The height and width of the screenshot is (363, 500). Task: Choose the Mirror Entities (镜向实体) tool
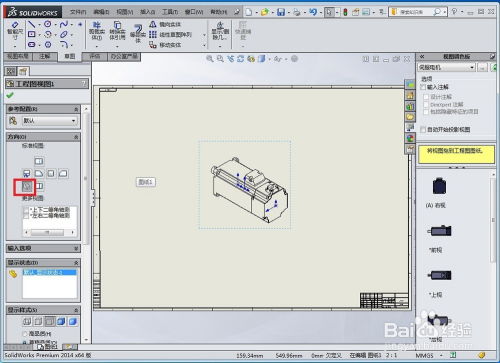165,24
